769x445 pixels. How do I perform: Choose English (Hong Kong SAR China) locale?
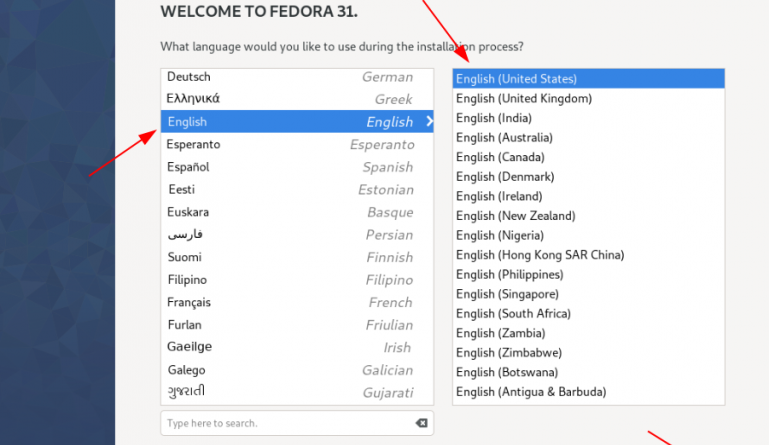[587, 255]
